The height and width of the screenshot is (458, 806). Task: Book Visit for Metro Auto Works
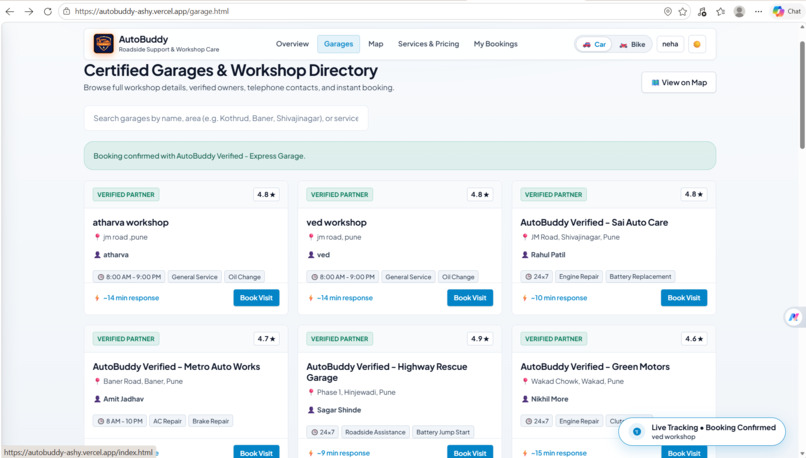256,452
